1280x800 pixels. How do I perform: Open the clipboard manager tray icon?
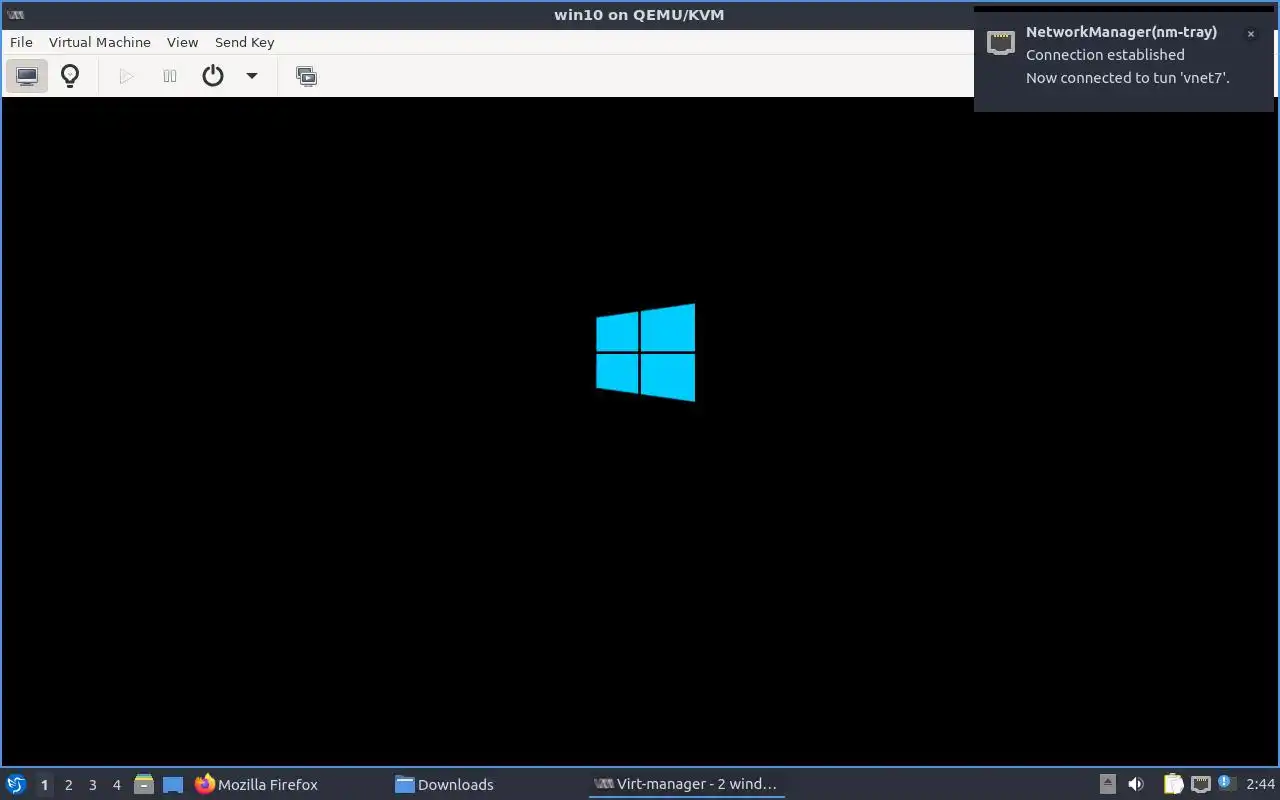1173,784
